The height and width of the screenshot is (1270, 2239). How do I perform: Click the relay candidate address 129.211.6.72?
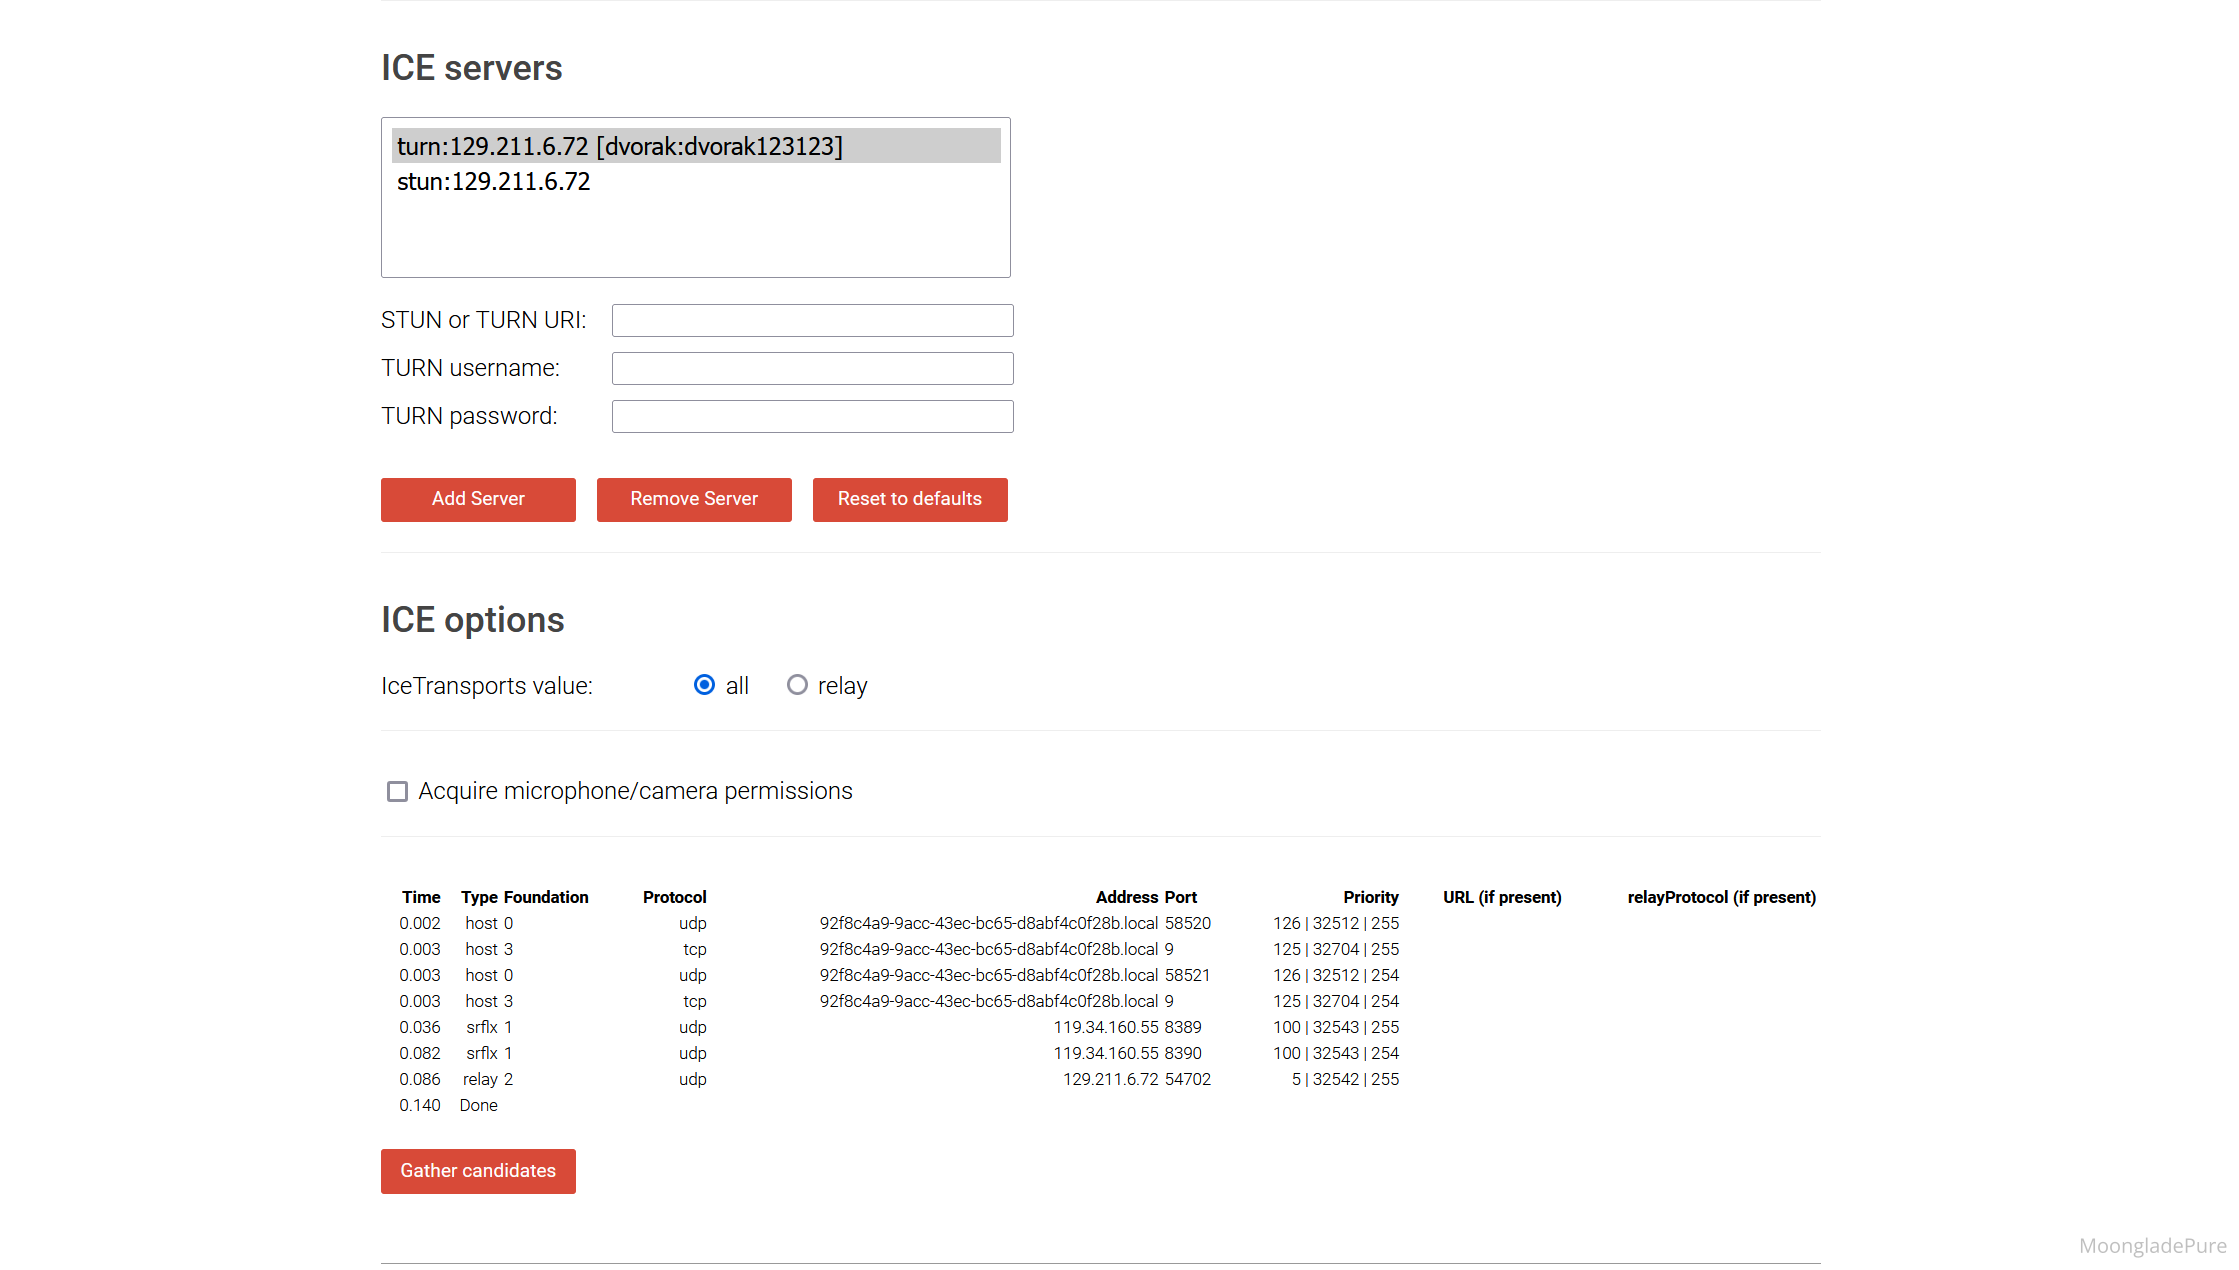tap(1110, 1079)
